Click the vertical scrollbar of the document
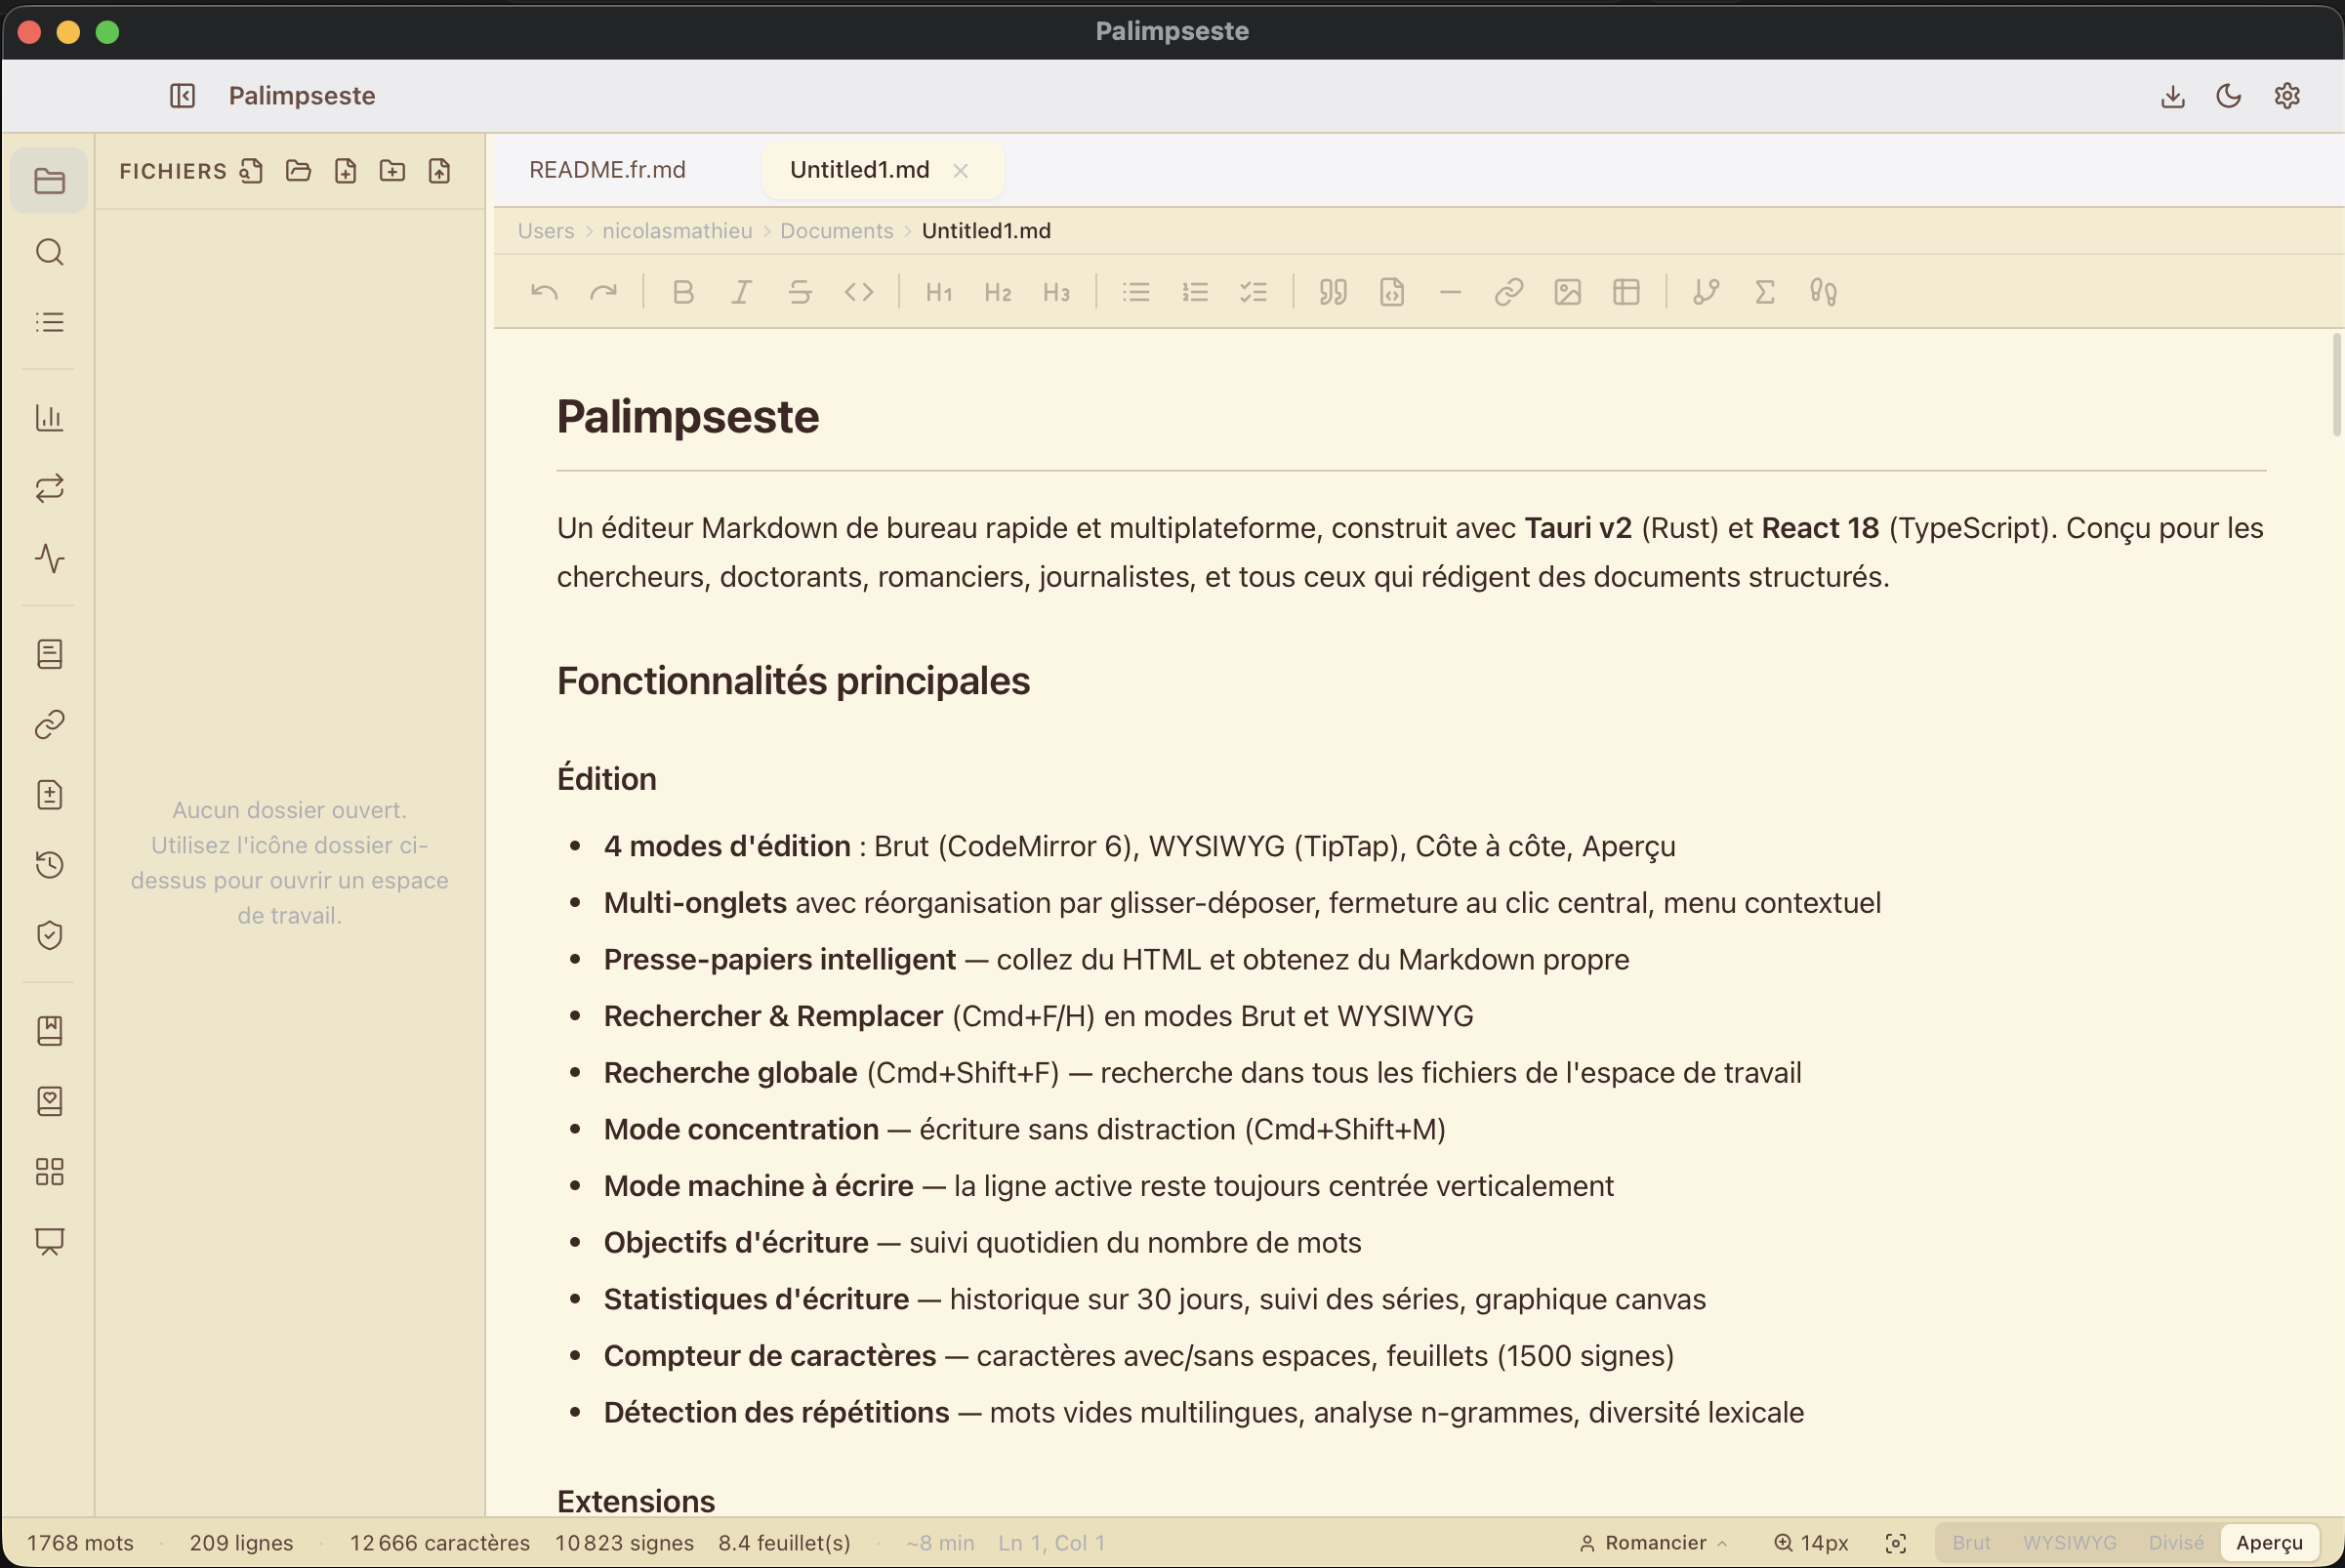 pyautogui.click(x=2336, y=385)
